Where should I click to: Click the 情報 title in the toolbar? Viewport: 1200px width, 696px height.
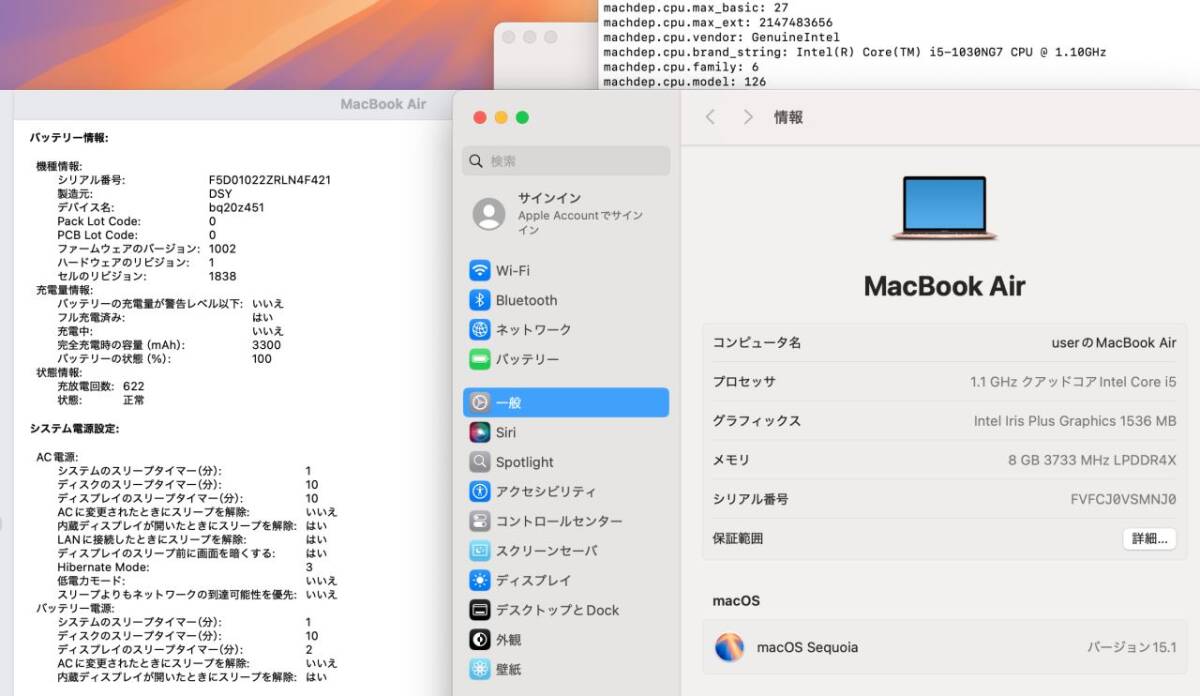point(789,117)
